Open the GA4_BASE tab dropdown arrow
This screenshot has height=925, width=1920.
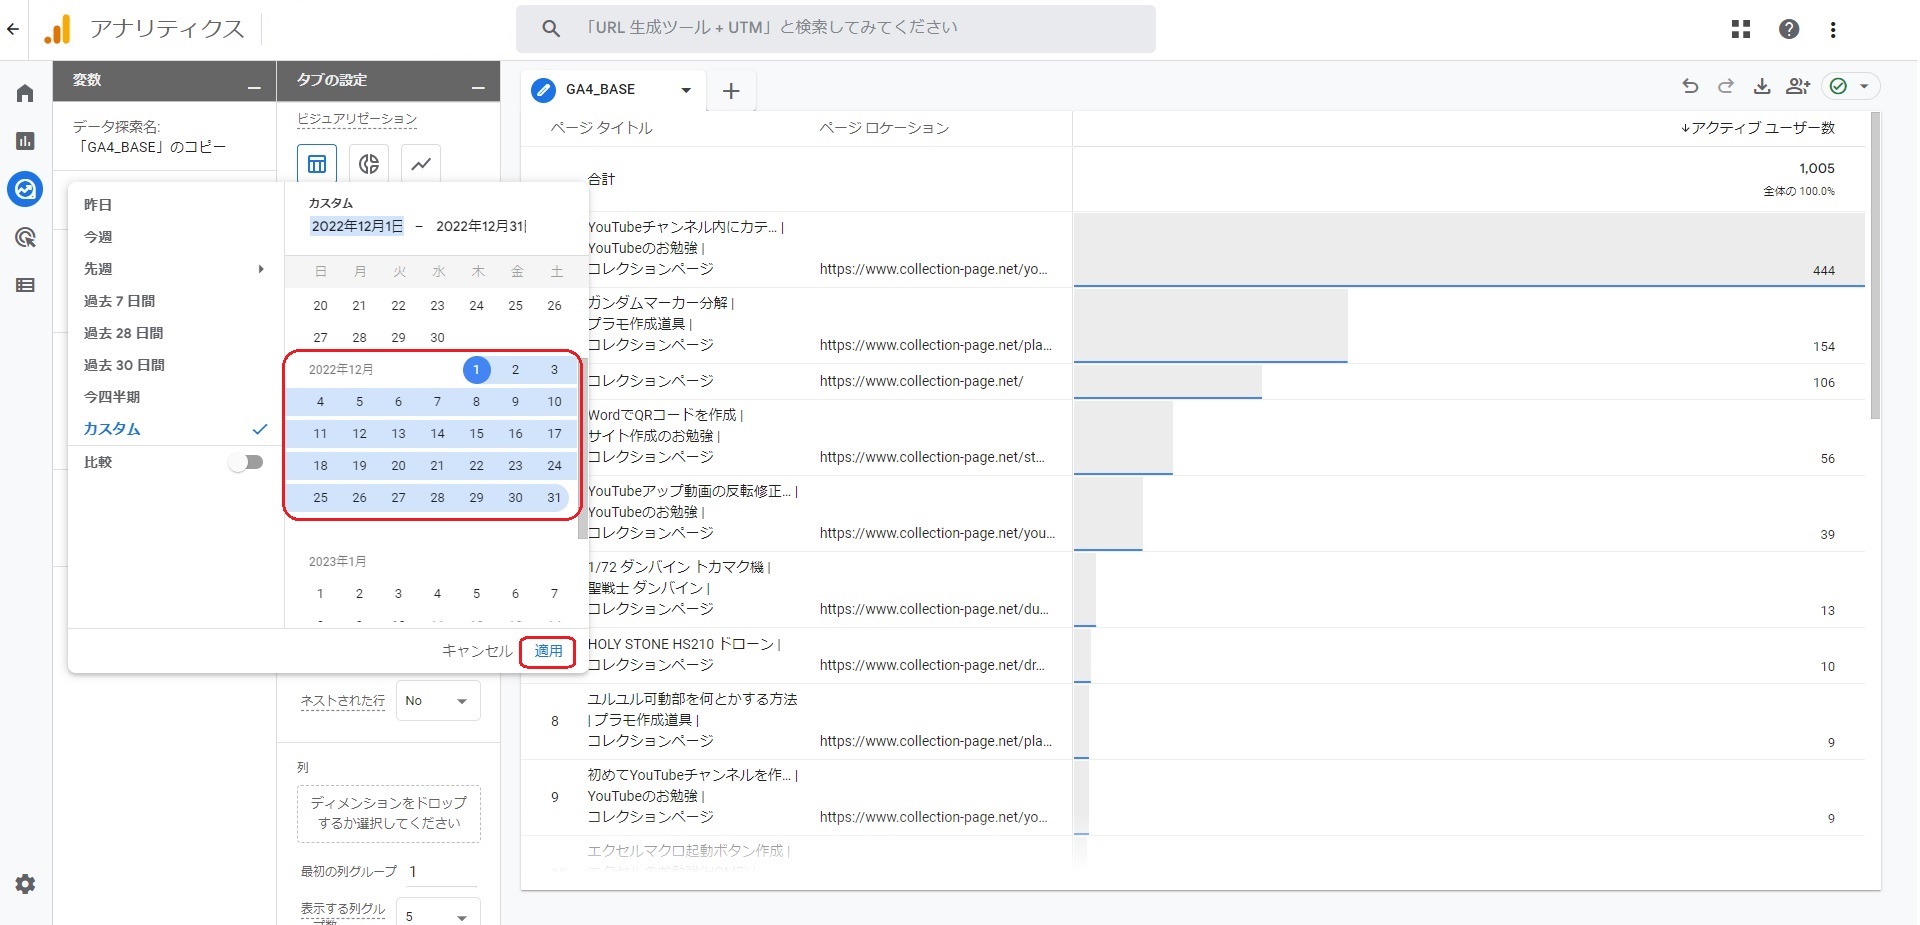tap(686, 90)
